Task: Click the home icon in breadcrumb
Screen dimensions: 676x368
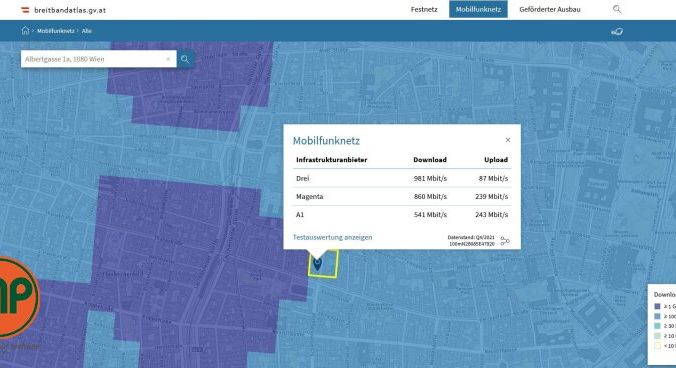Action: pyautogui.click(x=25, y=31)
